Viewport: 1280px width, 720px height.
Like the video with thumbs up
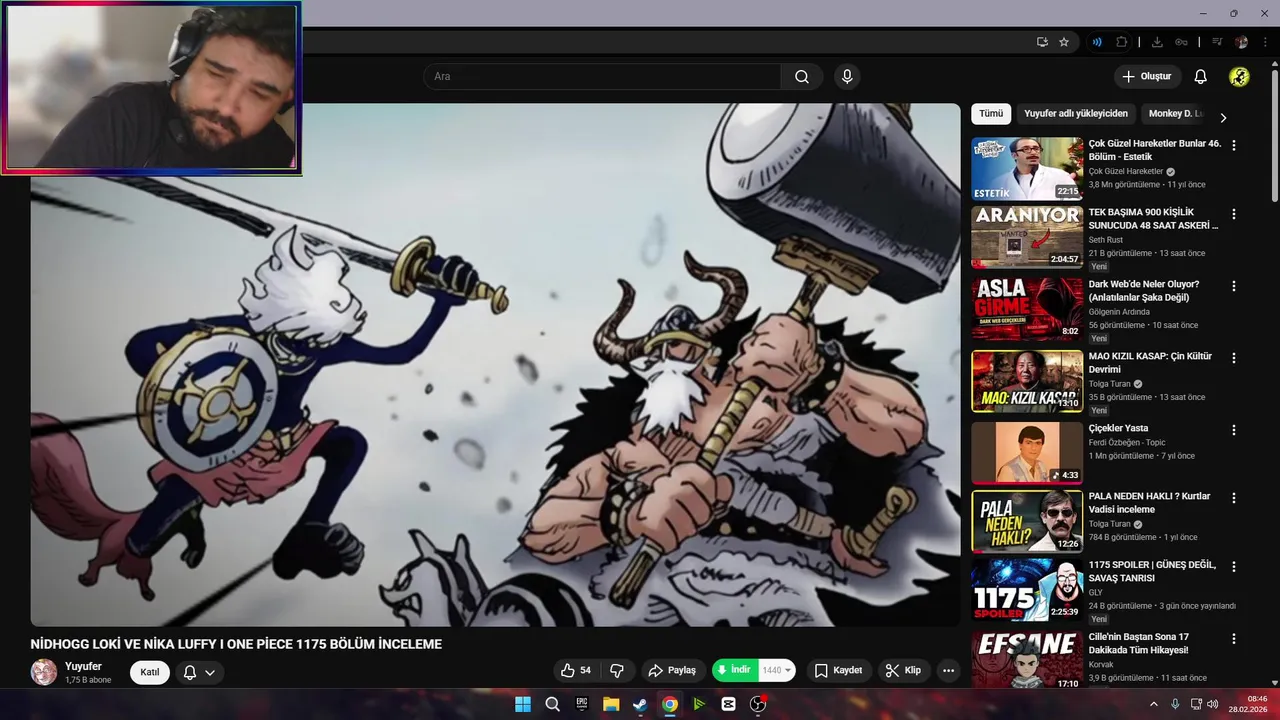pos(576,670)
